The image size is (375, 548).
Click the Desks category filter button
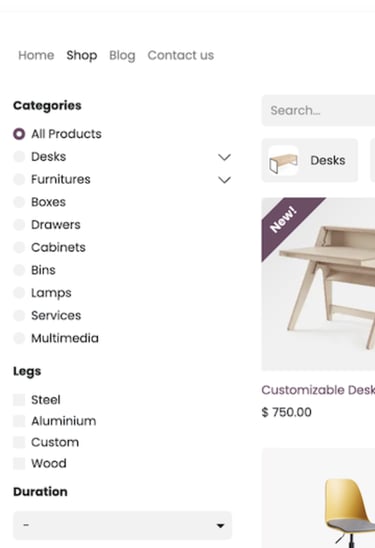(310, 160)
